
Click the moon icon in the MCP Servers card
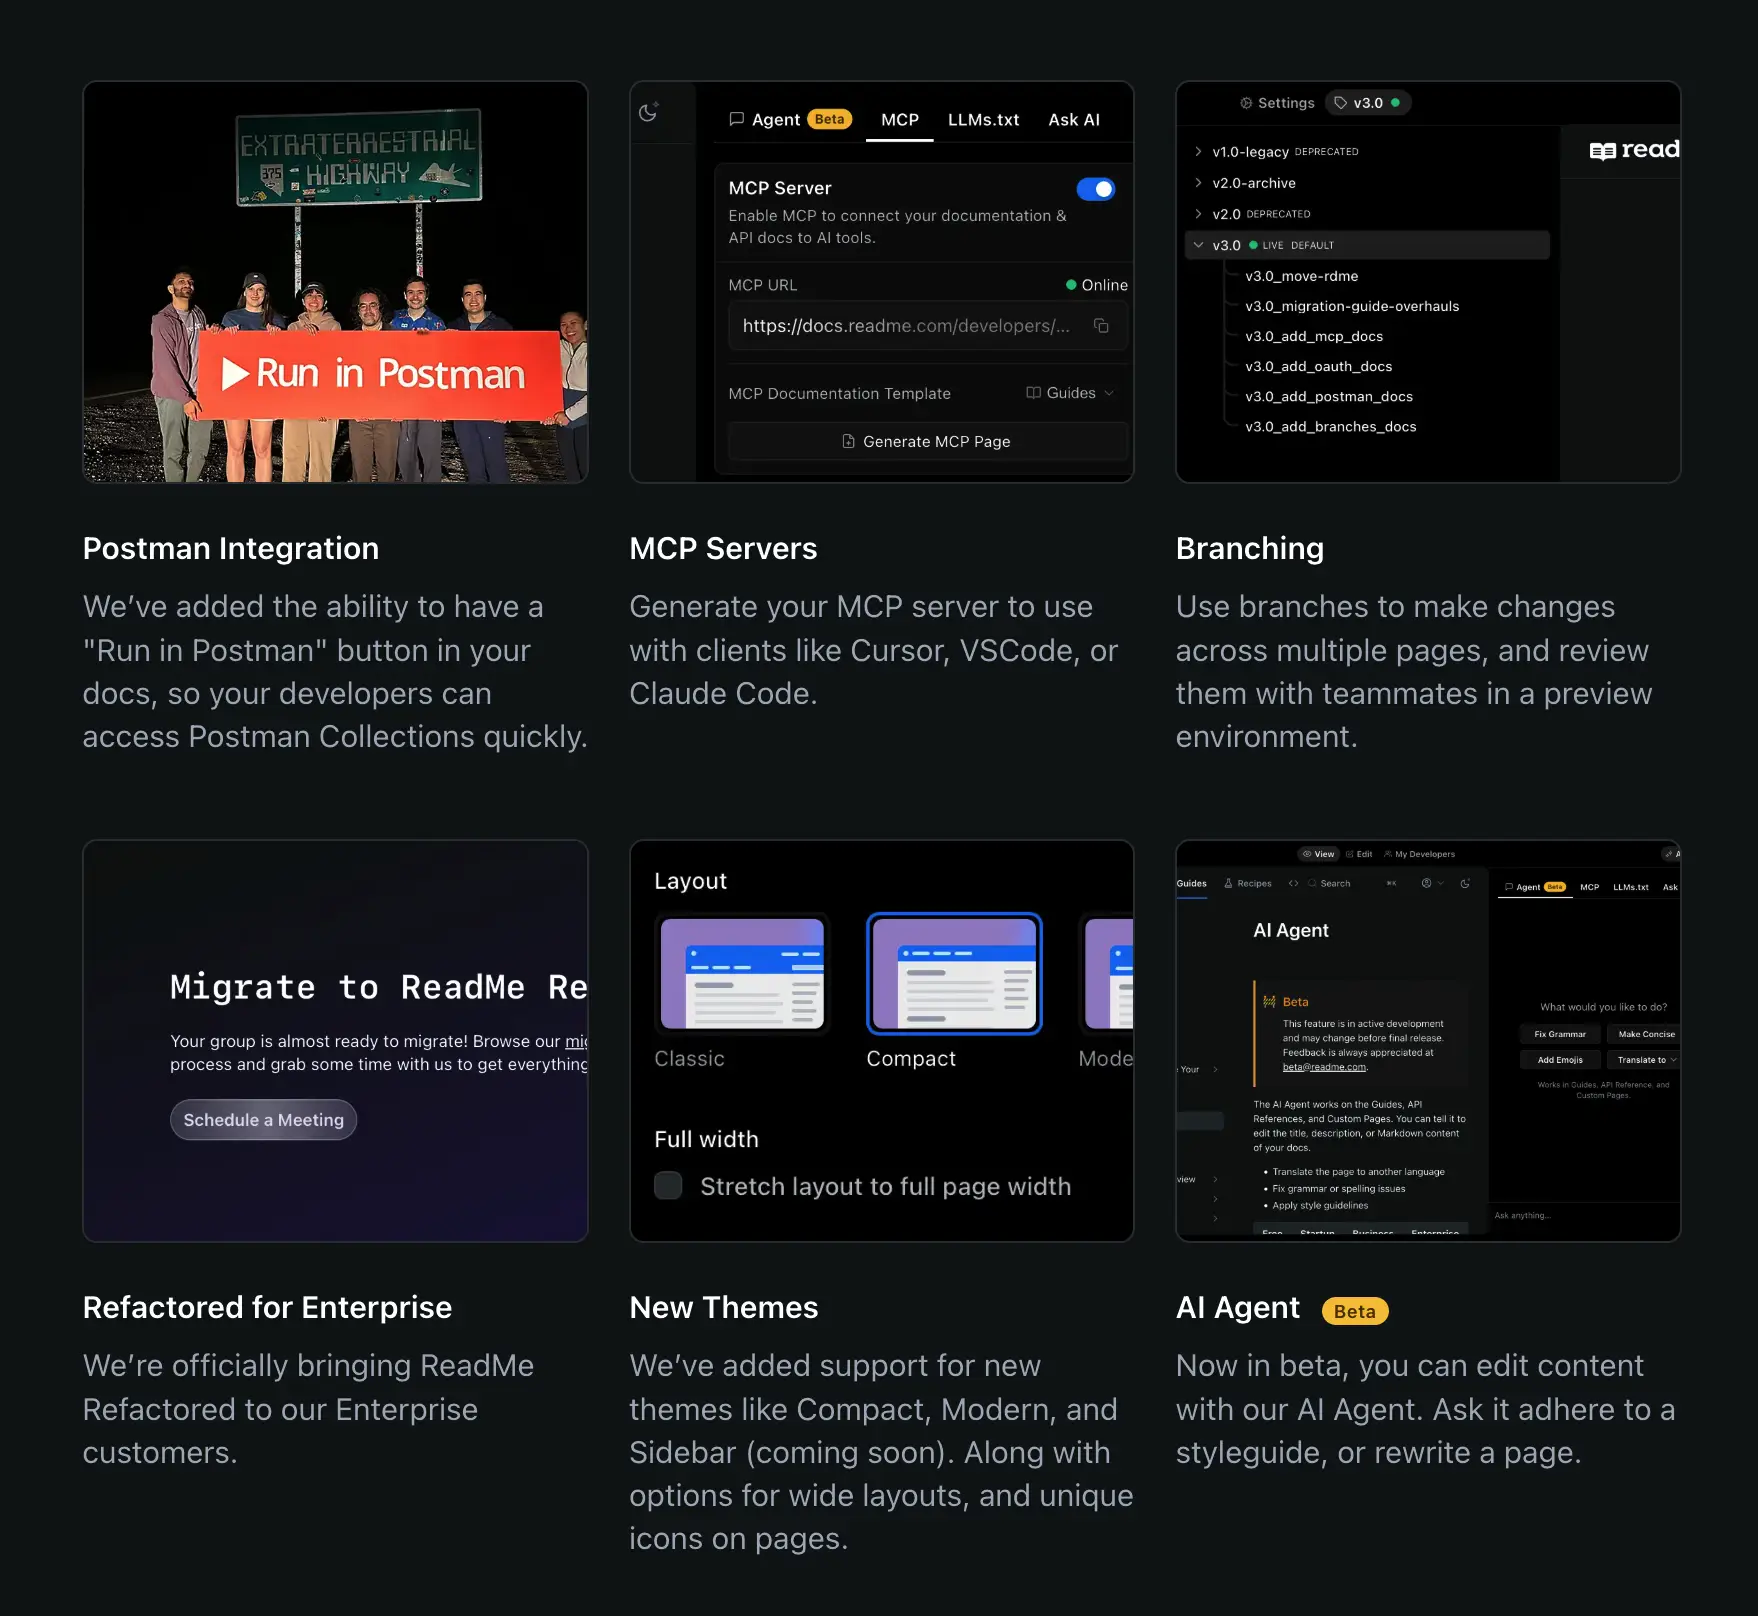coord(648,112)
